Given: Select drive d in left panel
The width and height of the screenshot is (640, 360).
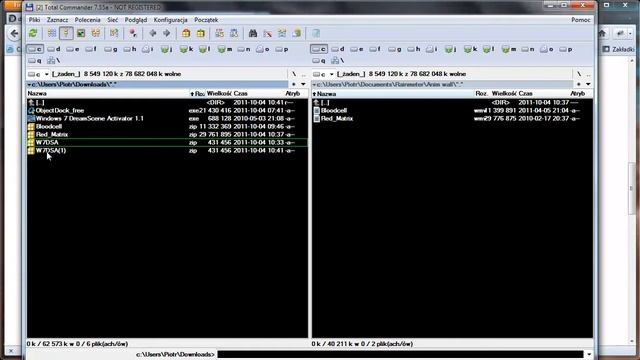Looking at the screenshot, I should (53, 49).
